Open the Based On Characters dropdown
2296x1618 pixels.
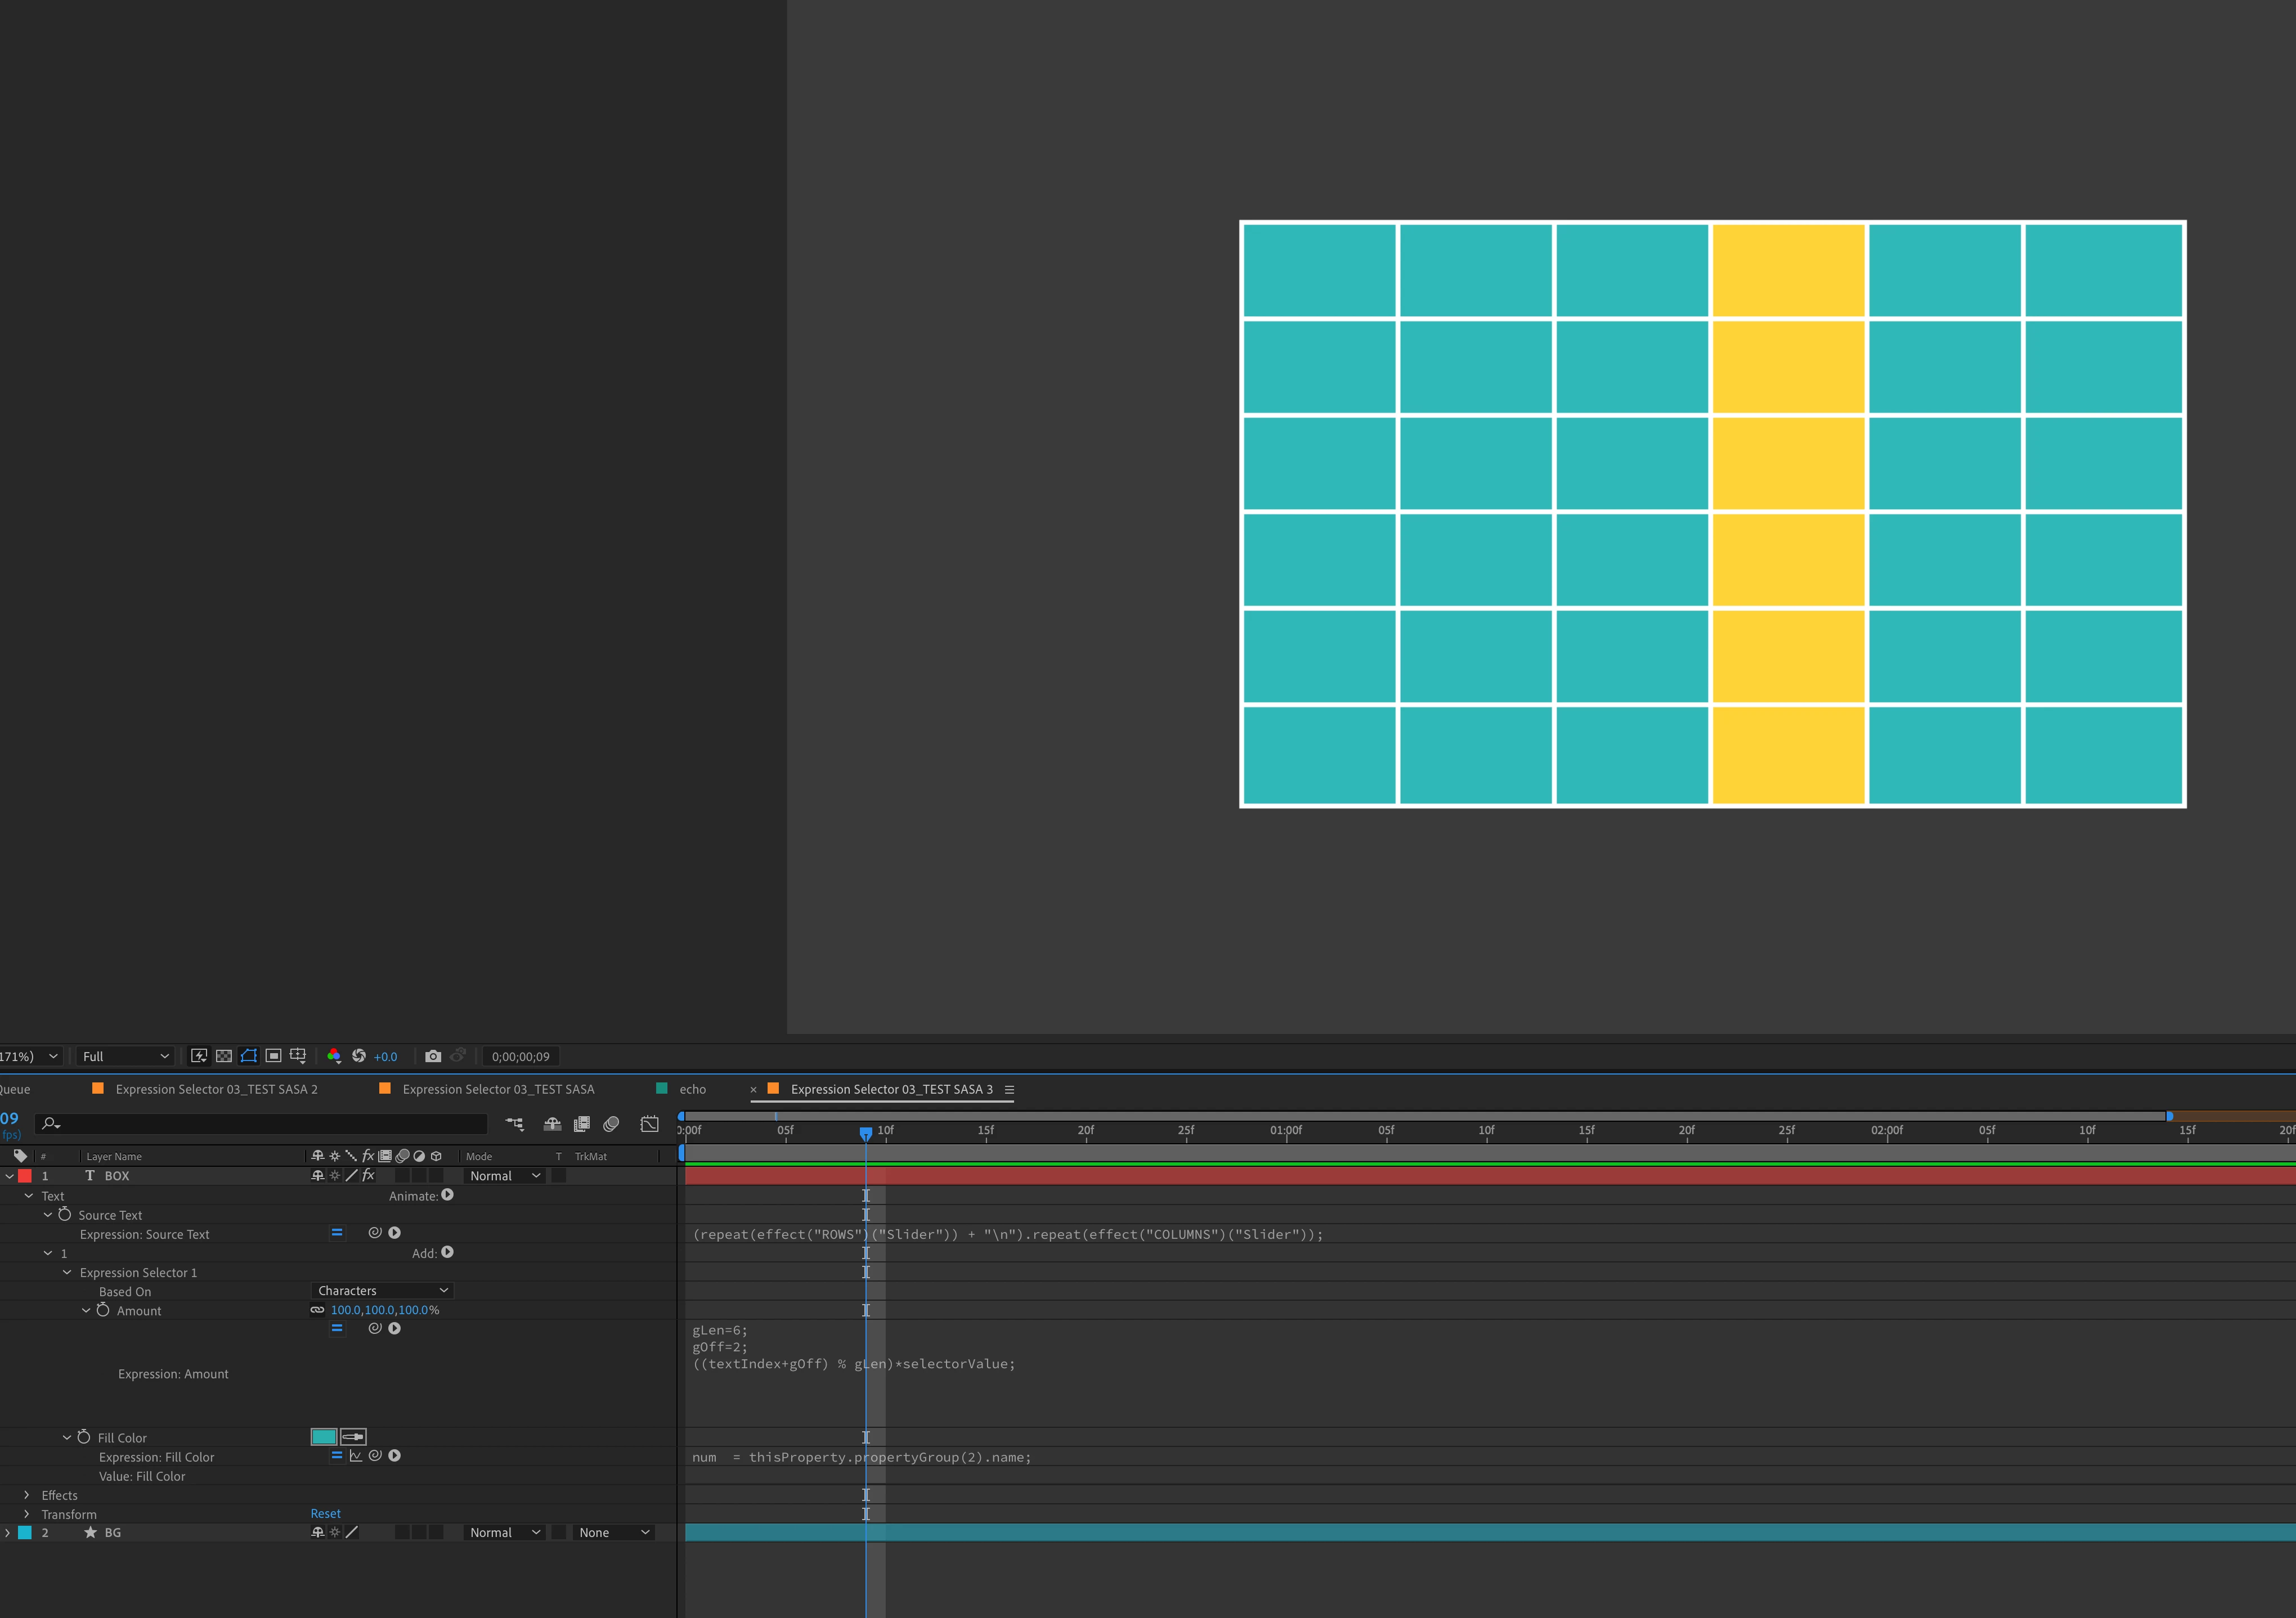[382, 1291]
